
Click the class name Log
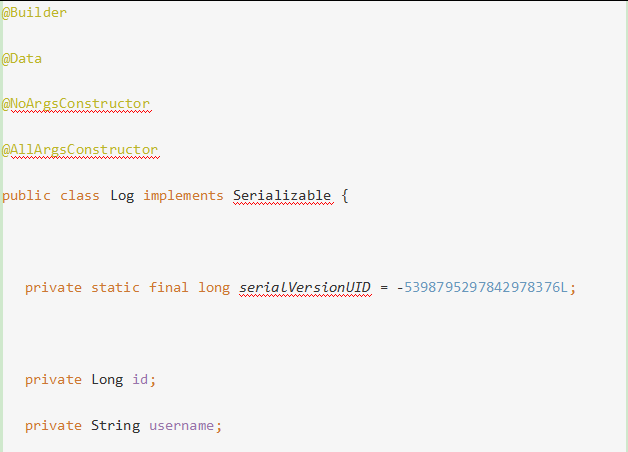[122, 195]
